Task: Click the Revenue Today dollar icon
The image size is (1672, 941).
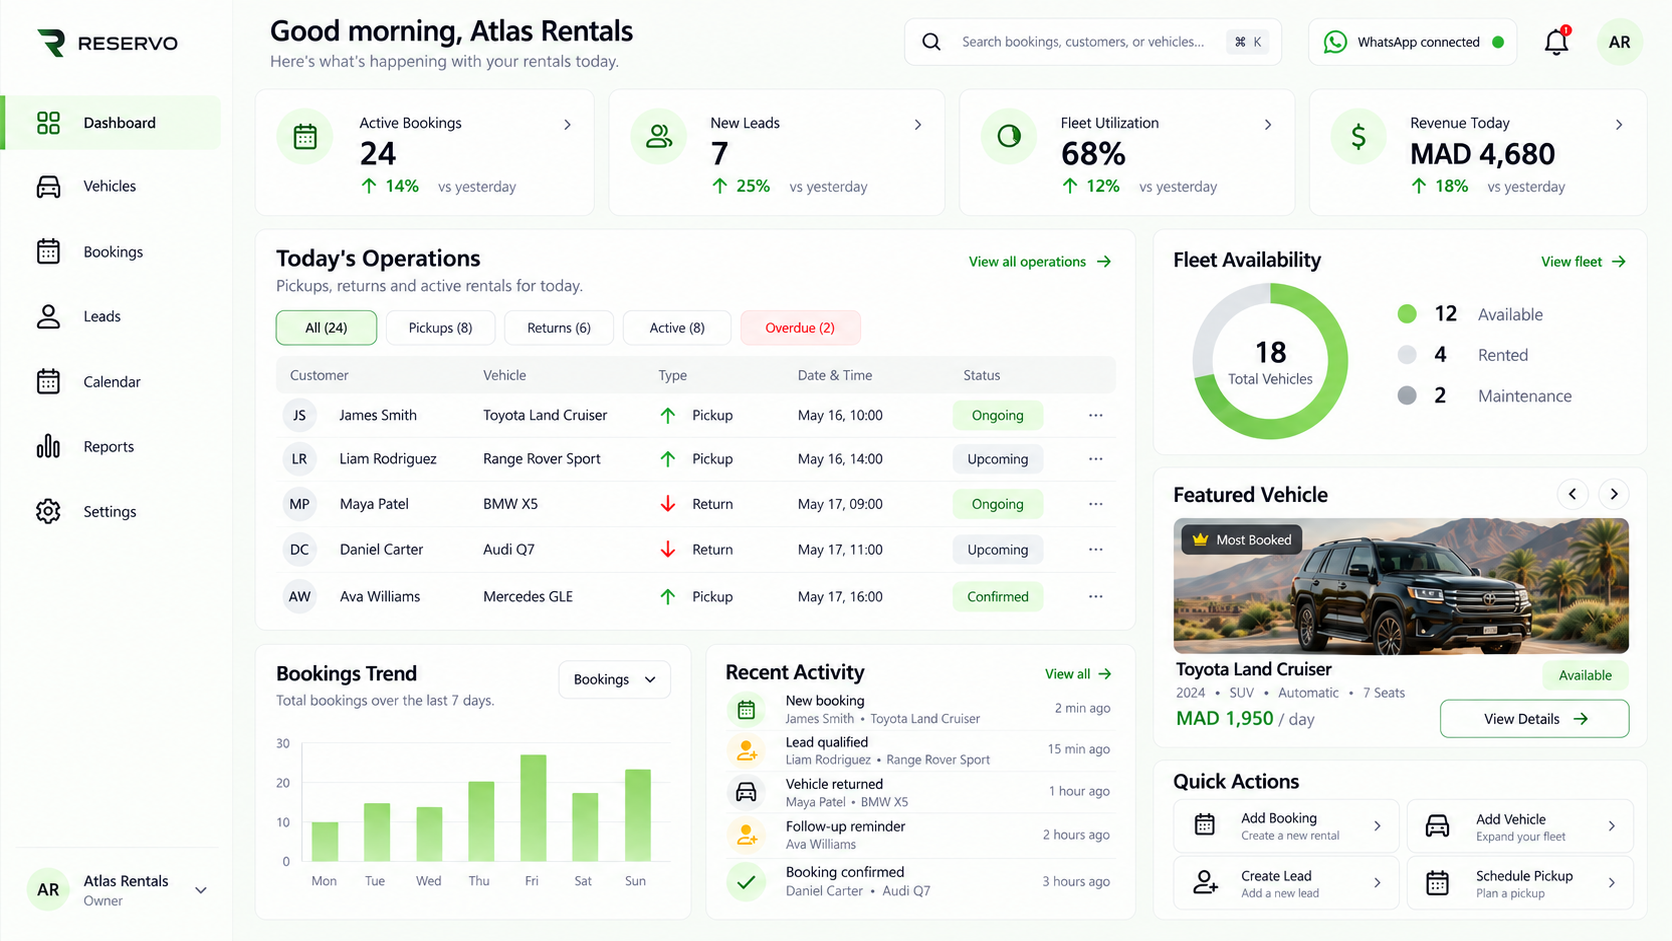Action: pyautogui.click(x=1358, y=137)
